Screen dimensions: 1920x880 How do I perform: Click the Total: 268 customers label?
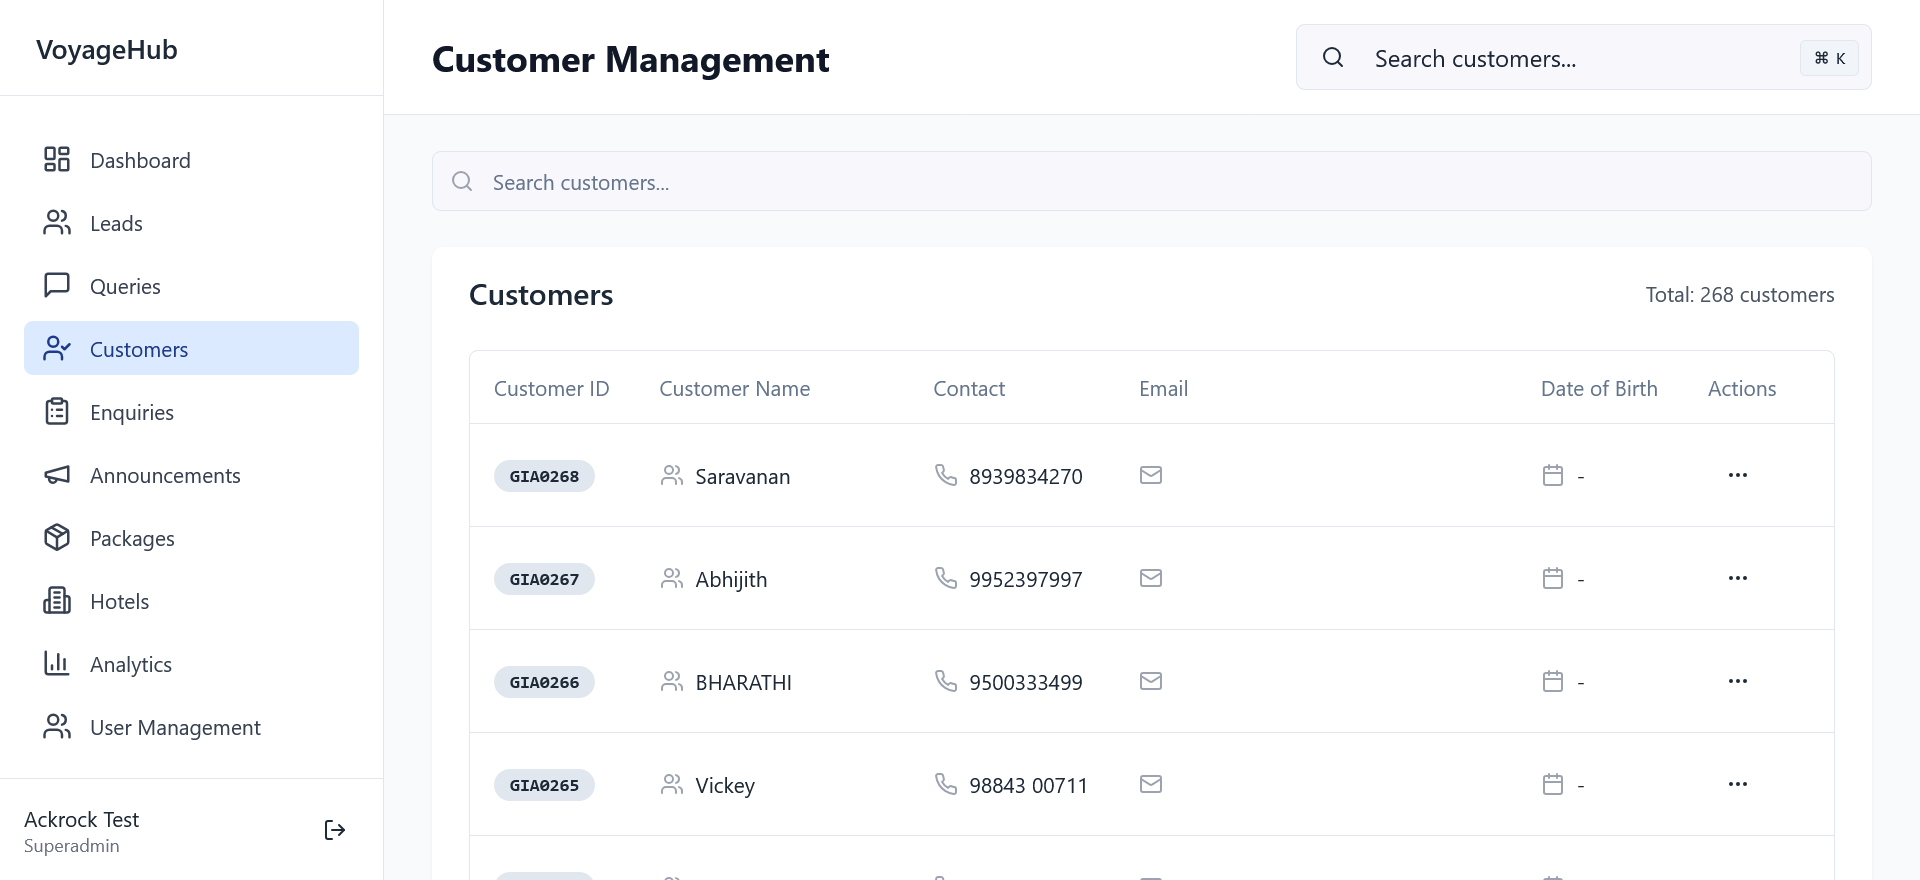coord(1740,294)
